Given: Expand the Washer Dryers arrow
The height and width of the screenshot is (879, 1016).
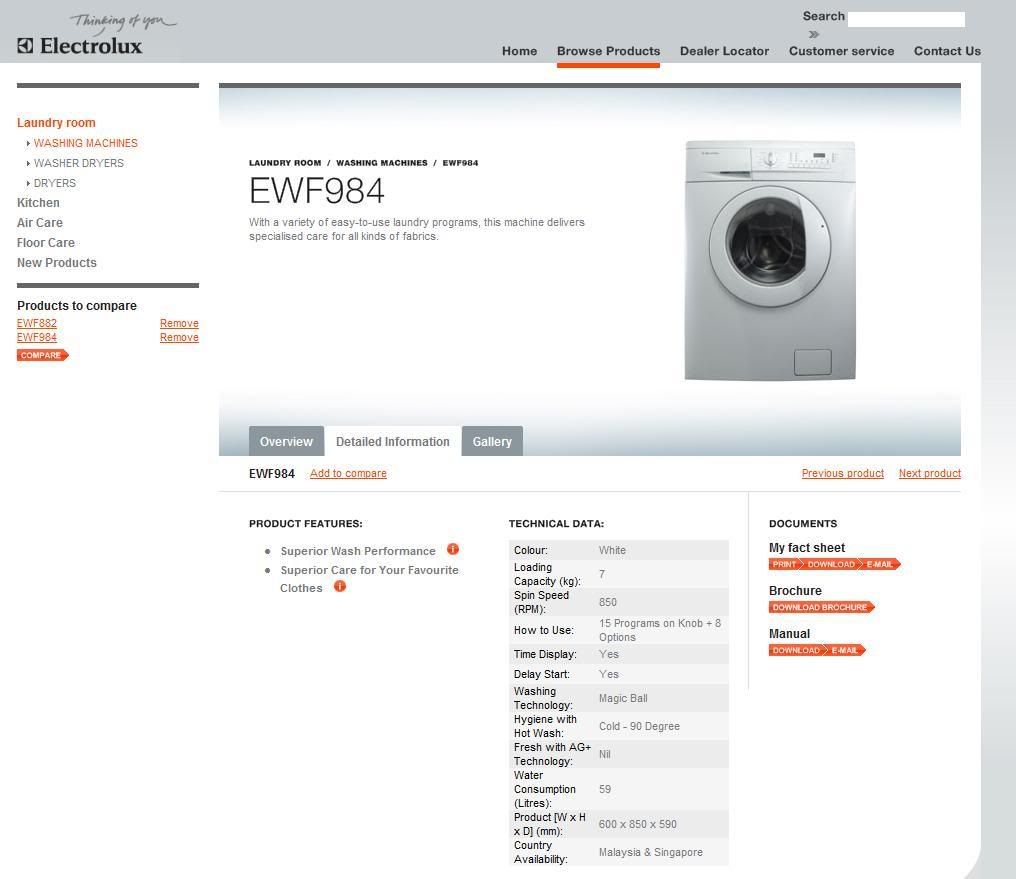Looking at the screenshot, I should pos(28,163).
